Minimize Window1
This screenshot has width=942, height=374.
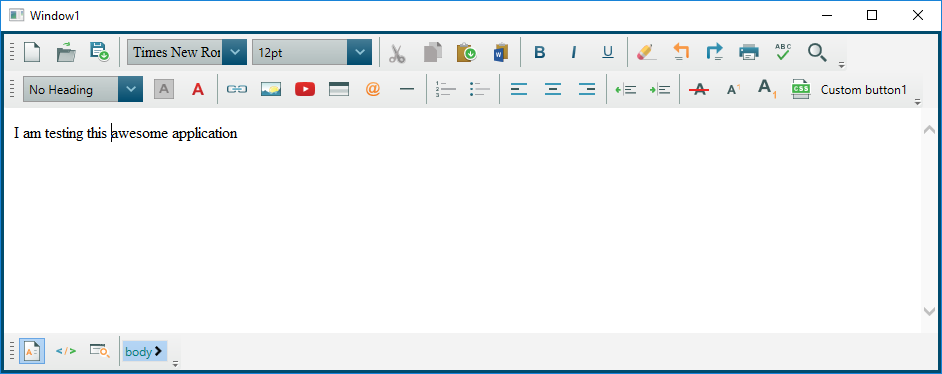827,16
